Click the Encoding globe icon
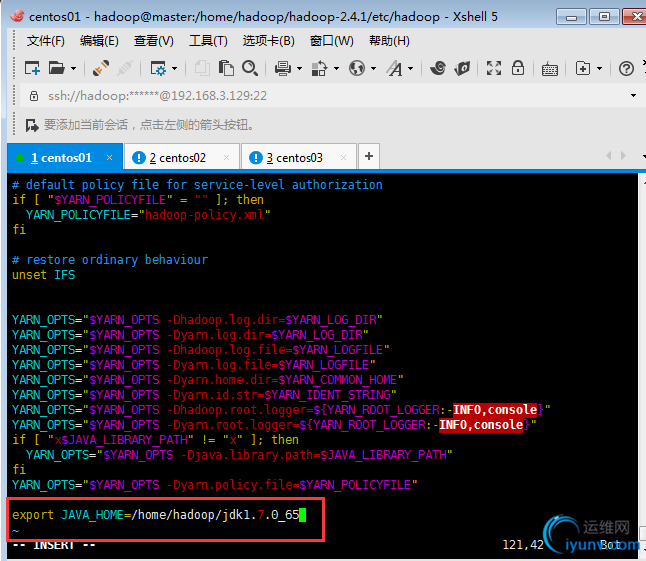 coord(357,68)
